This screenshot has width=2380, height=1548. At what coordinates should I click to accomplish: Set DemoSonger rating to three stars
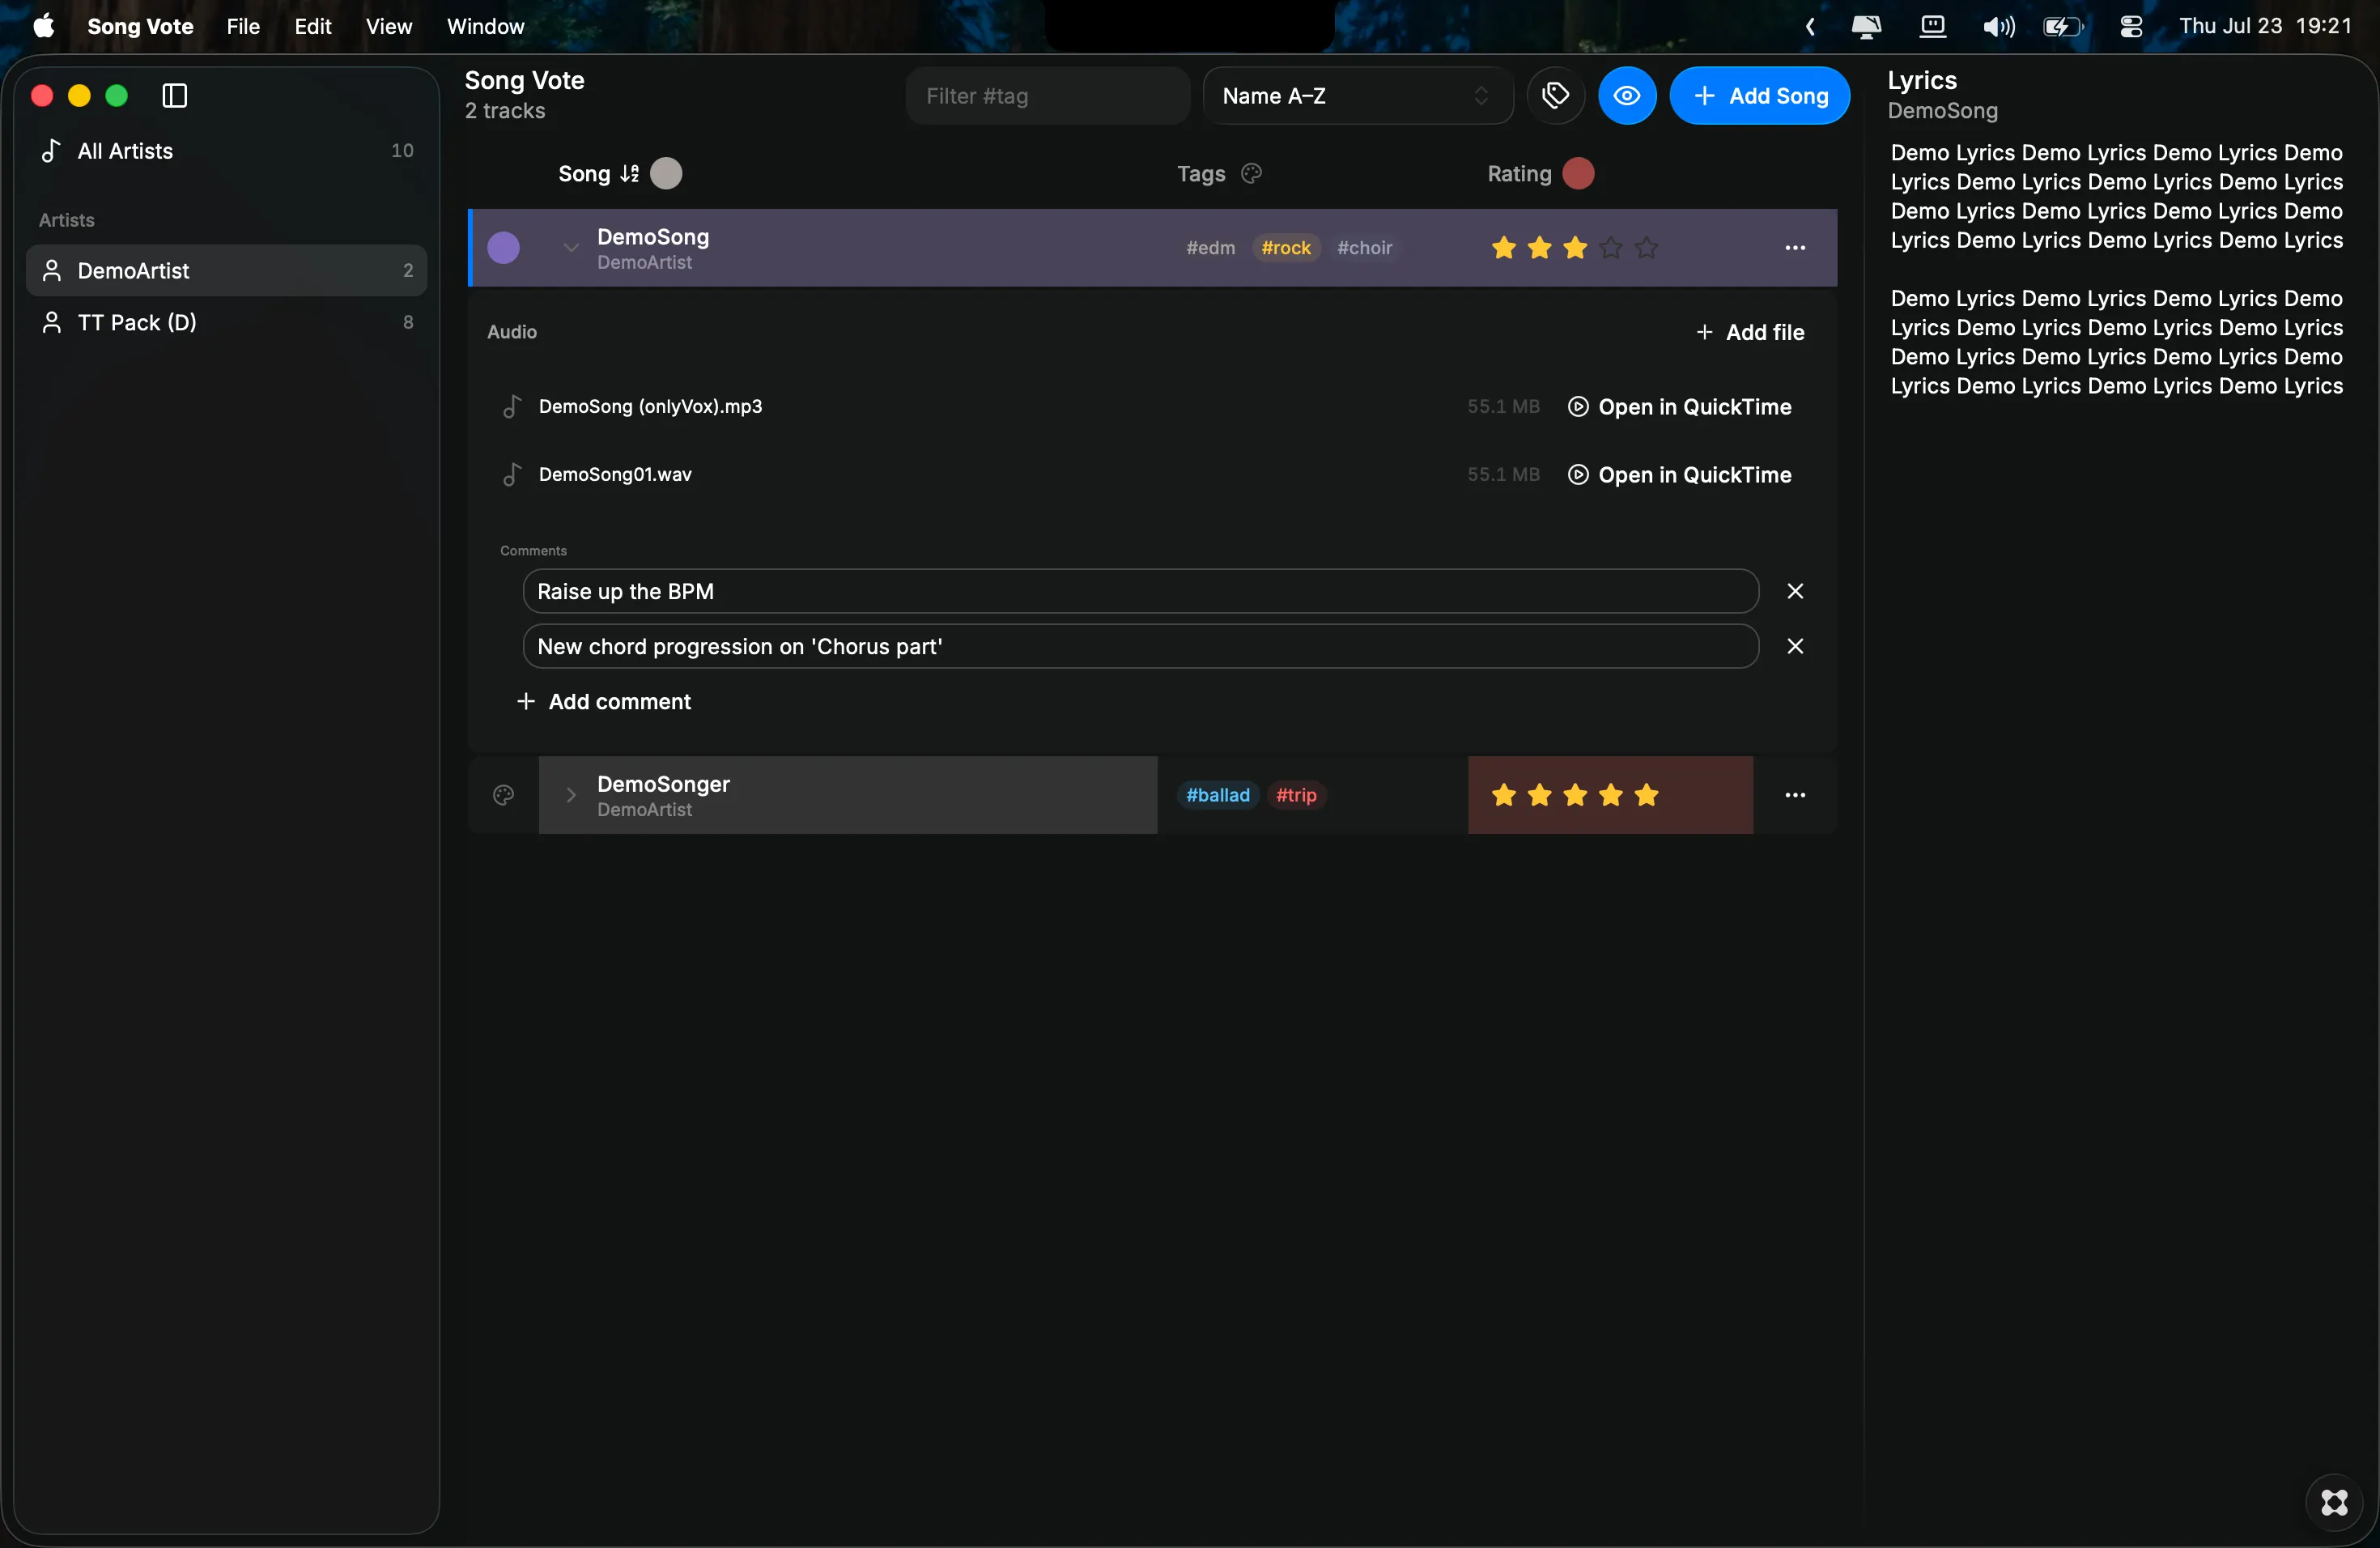coord(1575,795)
